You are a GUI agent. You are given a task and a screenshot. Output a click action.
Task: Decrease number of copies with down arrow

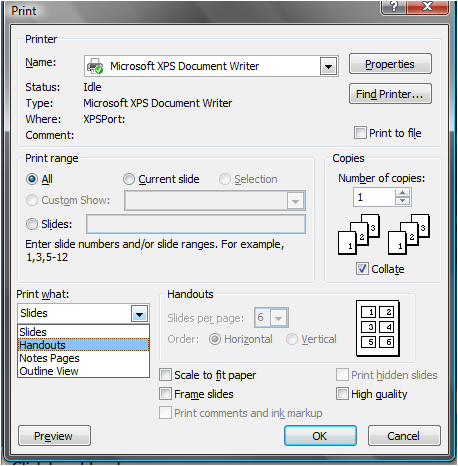[403, 201]
